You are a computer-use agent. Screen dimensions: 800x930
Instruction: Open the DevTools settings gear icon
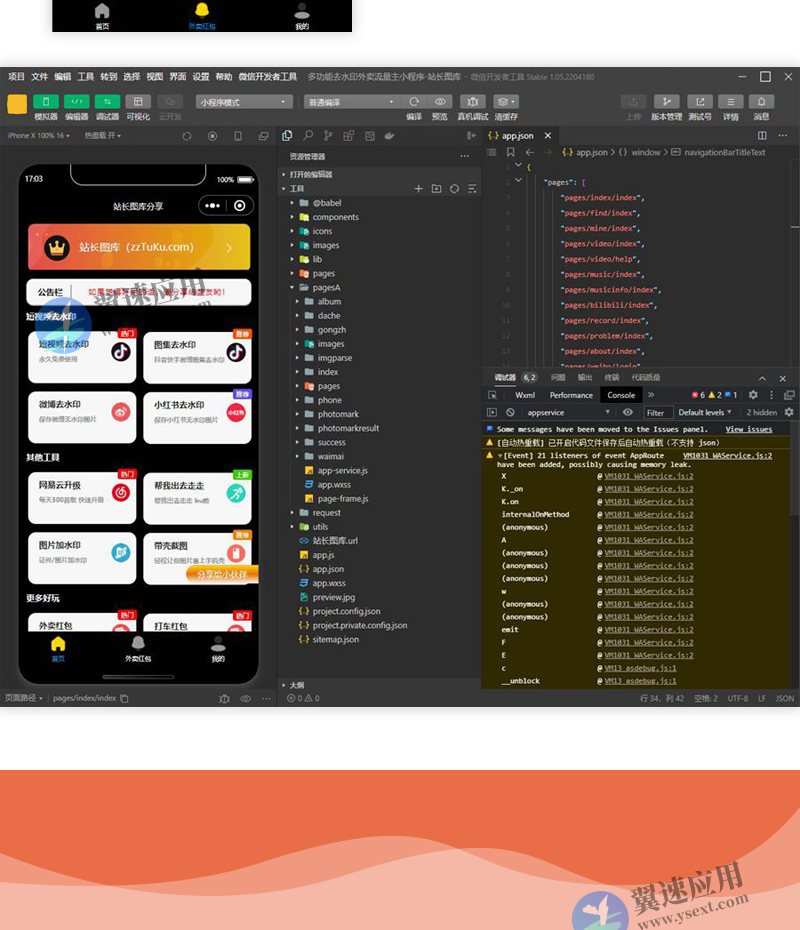[753, 395]
